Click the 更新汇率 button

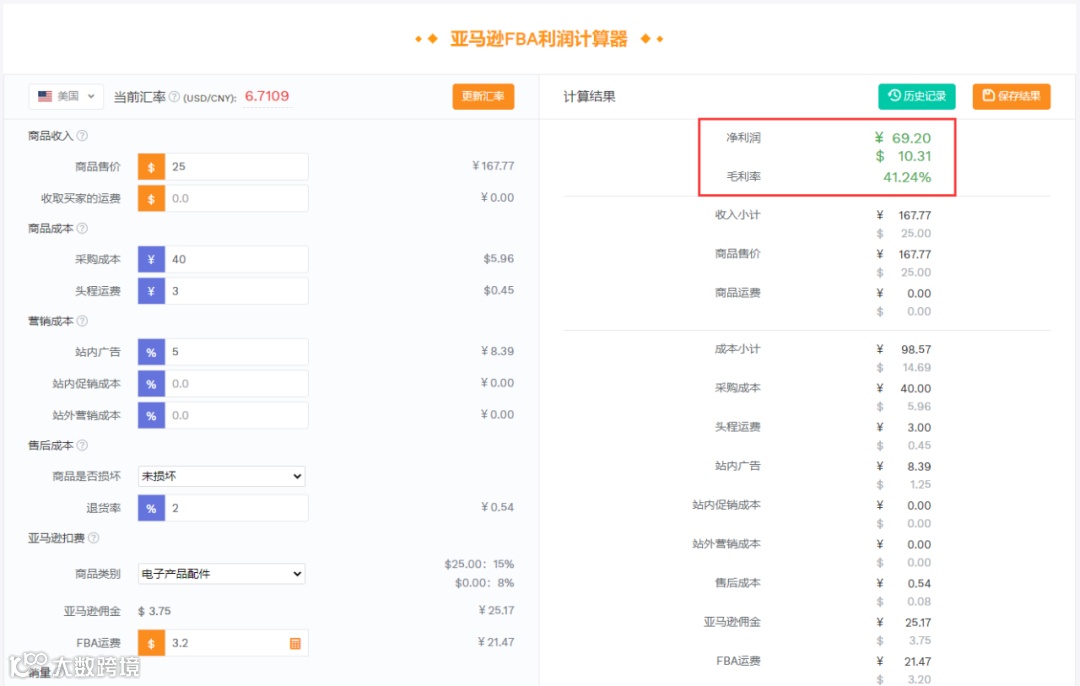[x=483, y=96]
